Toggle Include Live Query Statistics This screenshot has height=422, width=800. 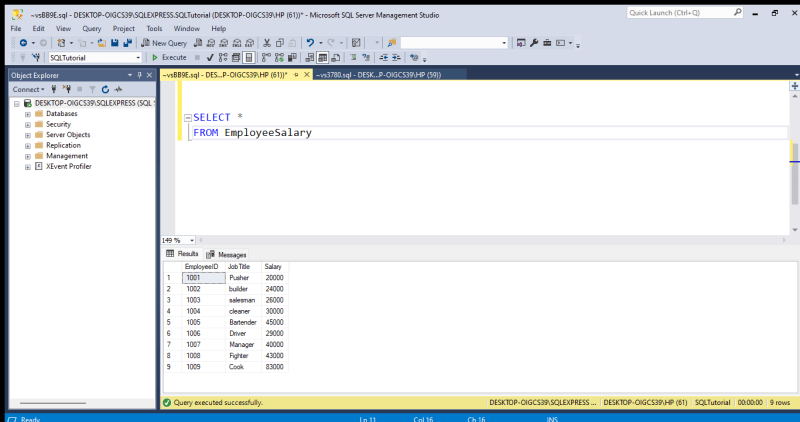pyautogui.click(x=279, y=58)
